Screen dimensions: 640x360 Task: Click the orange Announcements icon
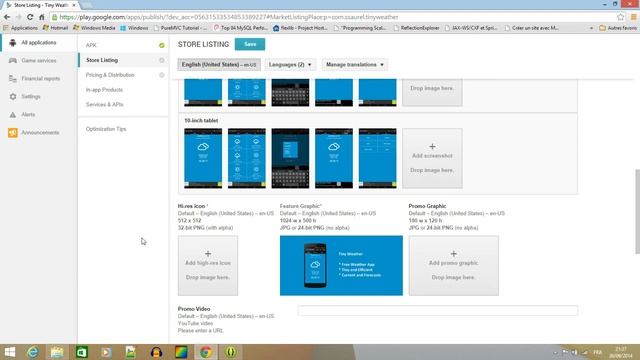(x=13, y=133)
